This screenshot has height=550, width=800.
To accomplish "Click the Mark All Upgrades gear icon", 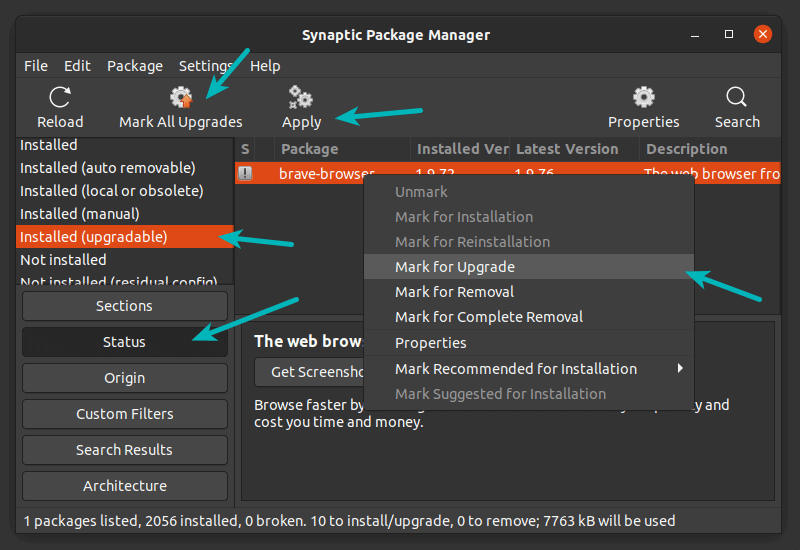I will 181,98.
